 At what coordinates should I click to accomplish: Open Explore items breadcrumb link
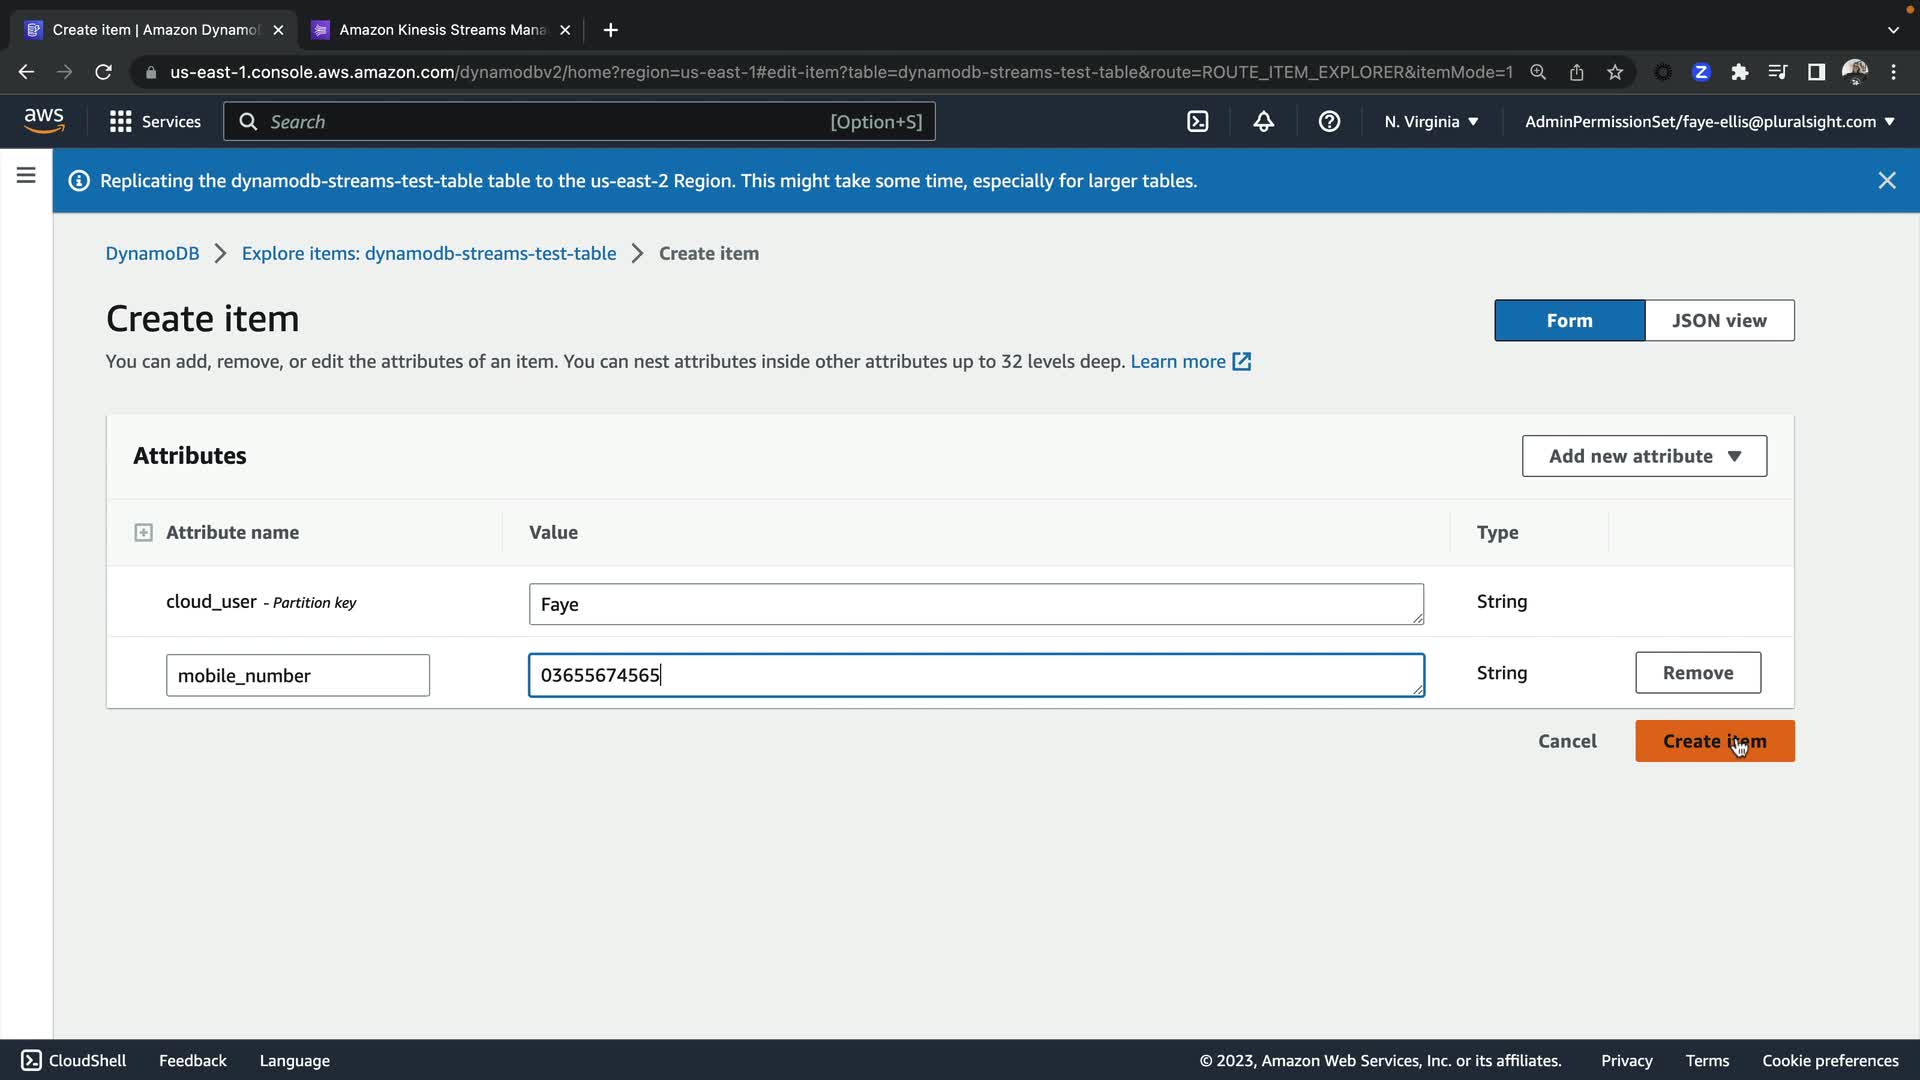click(428, 253)
